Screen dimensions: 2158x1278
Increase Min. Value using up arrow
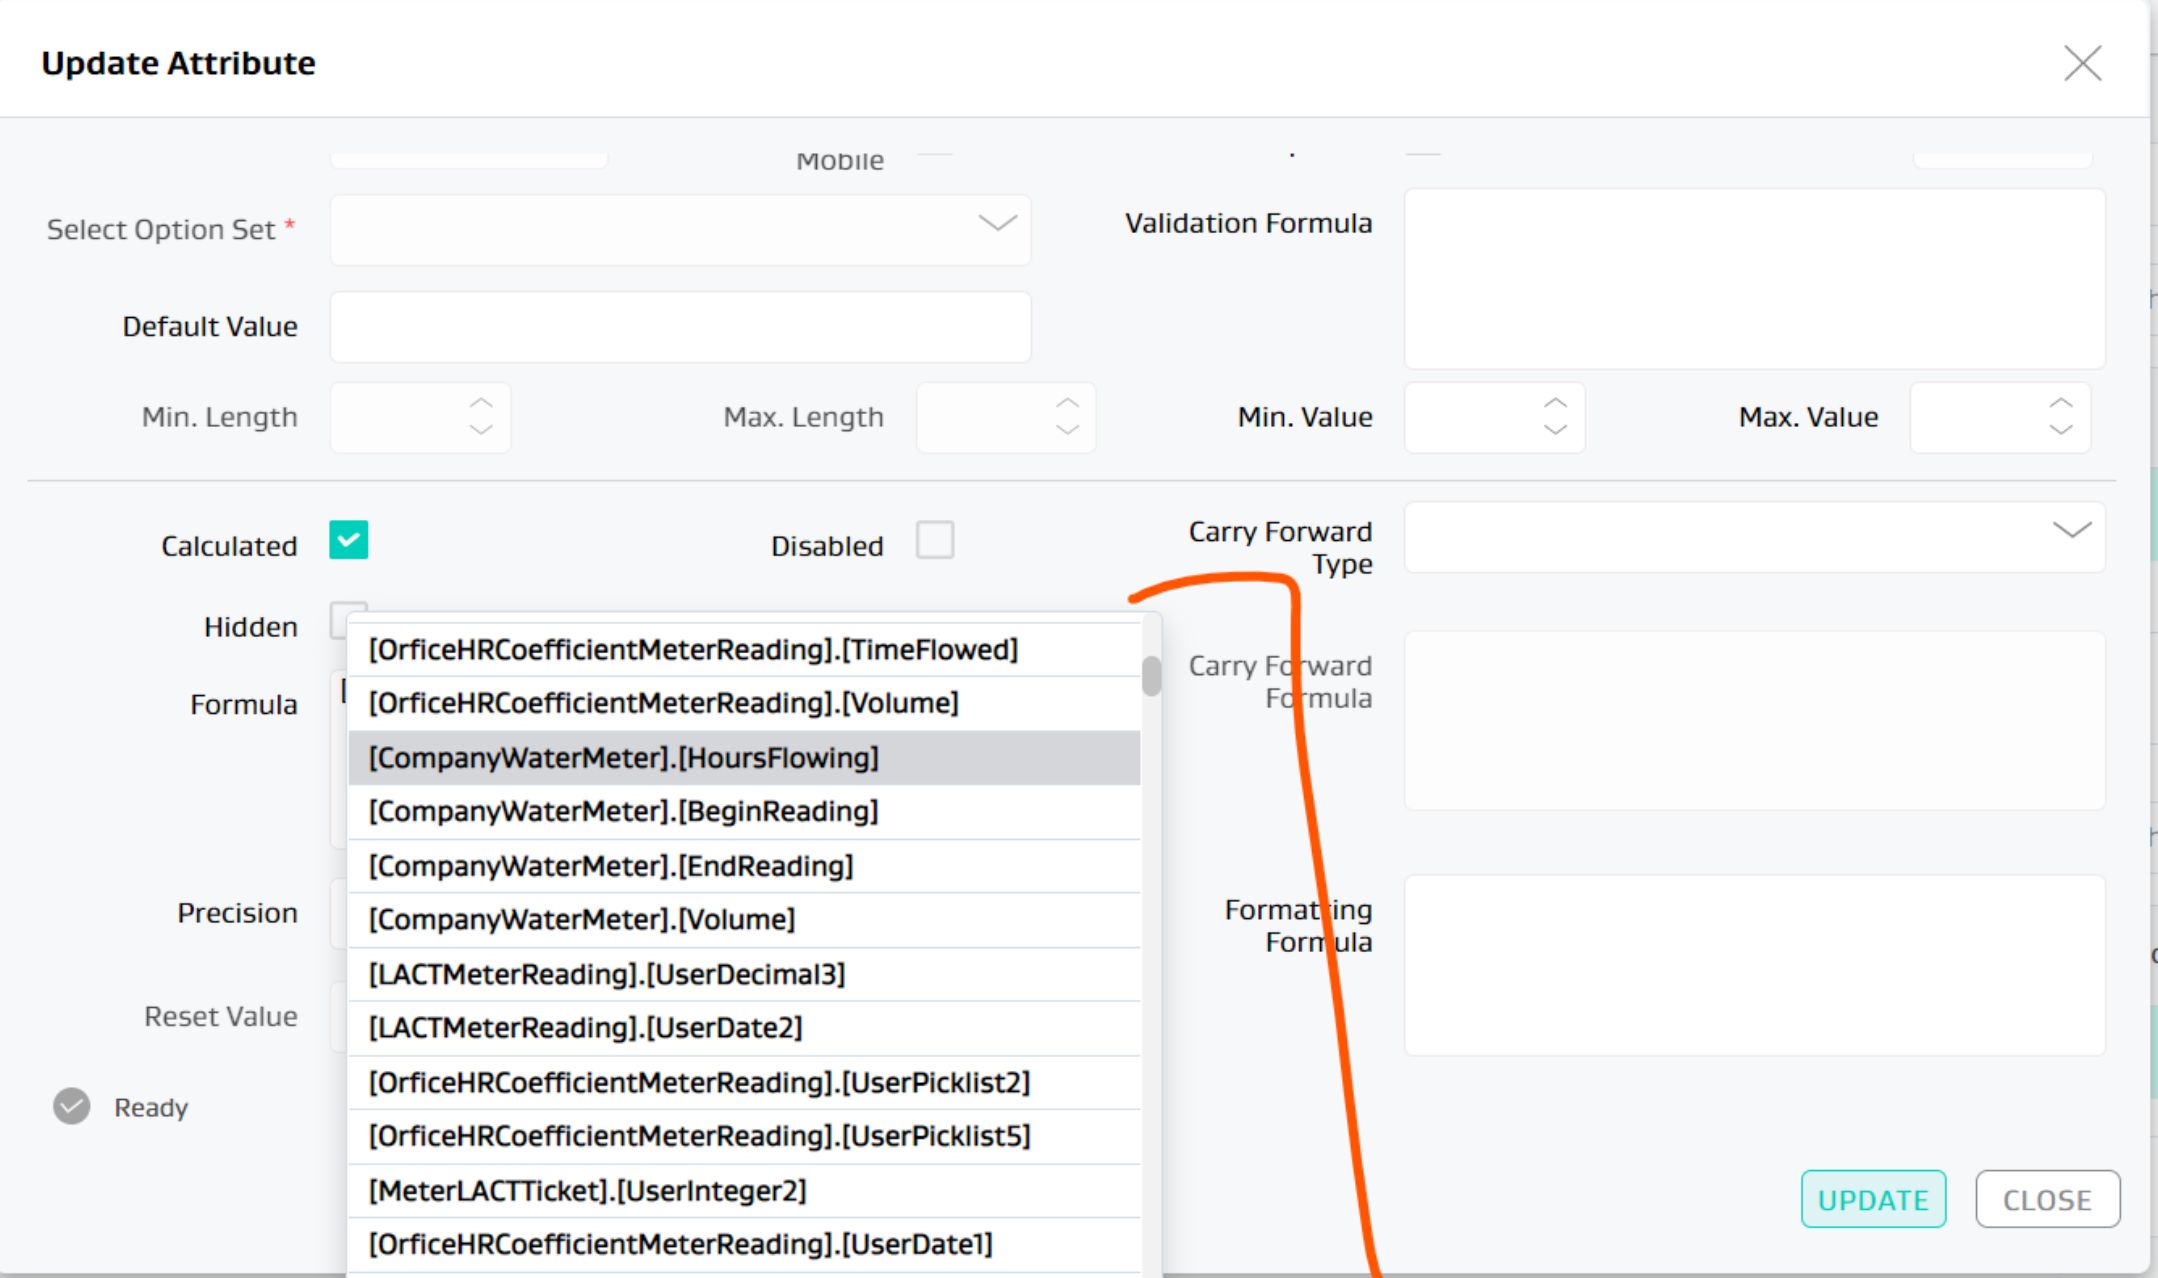tap(1555, 403)
